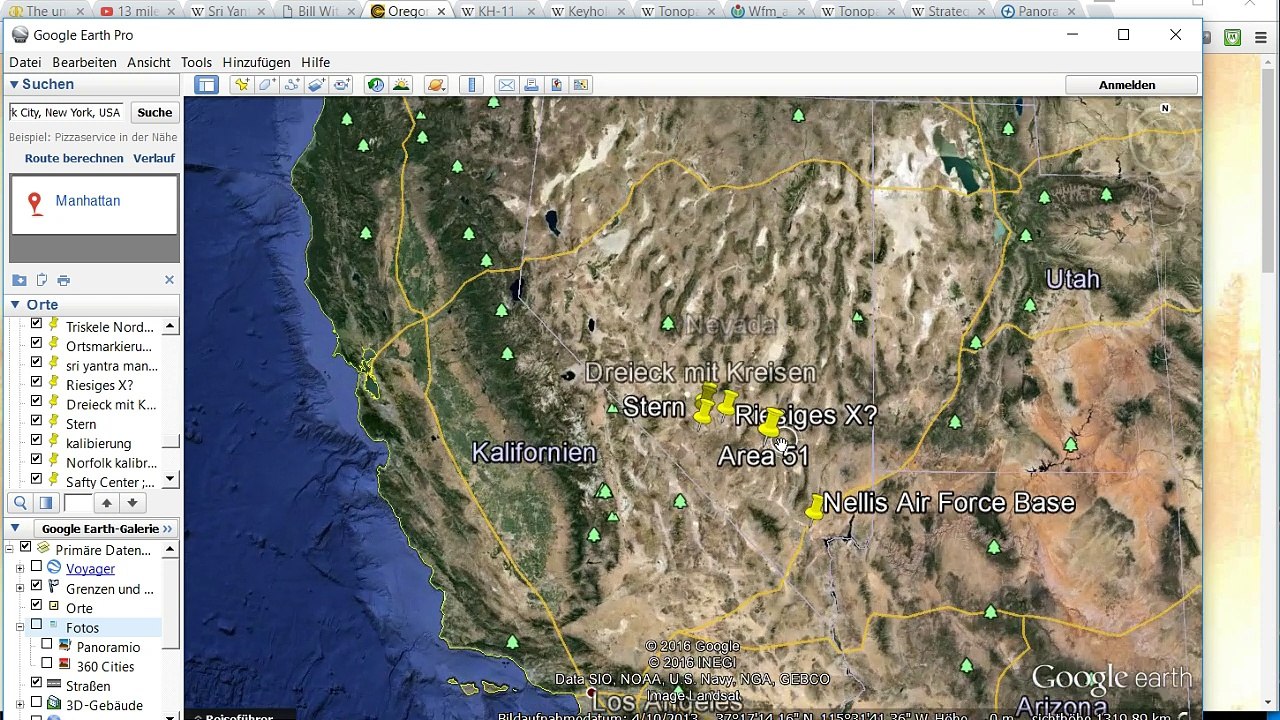The height and width of the screenshot is (720, 1280).
Task: Click the Stern yellow pushpin on the map
Action: point(703,410)
